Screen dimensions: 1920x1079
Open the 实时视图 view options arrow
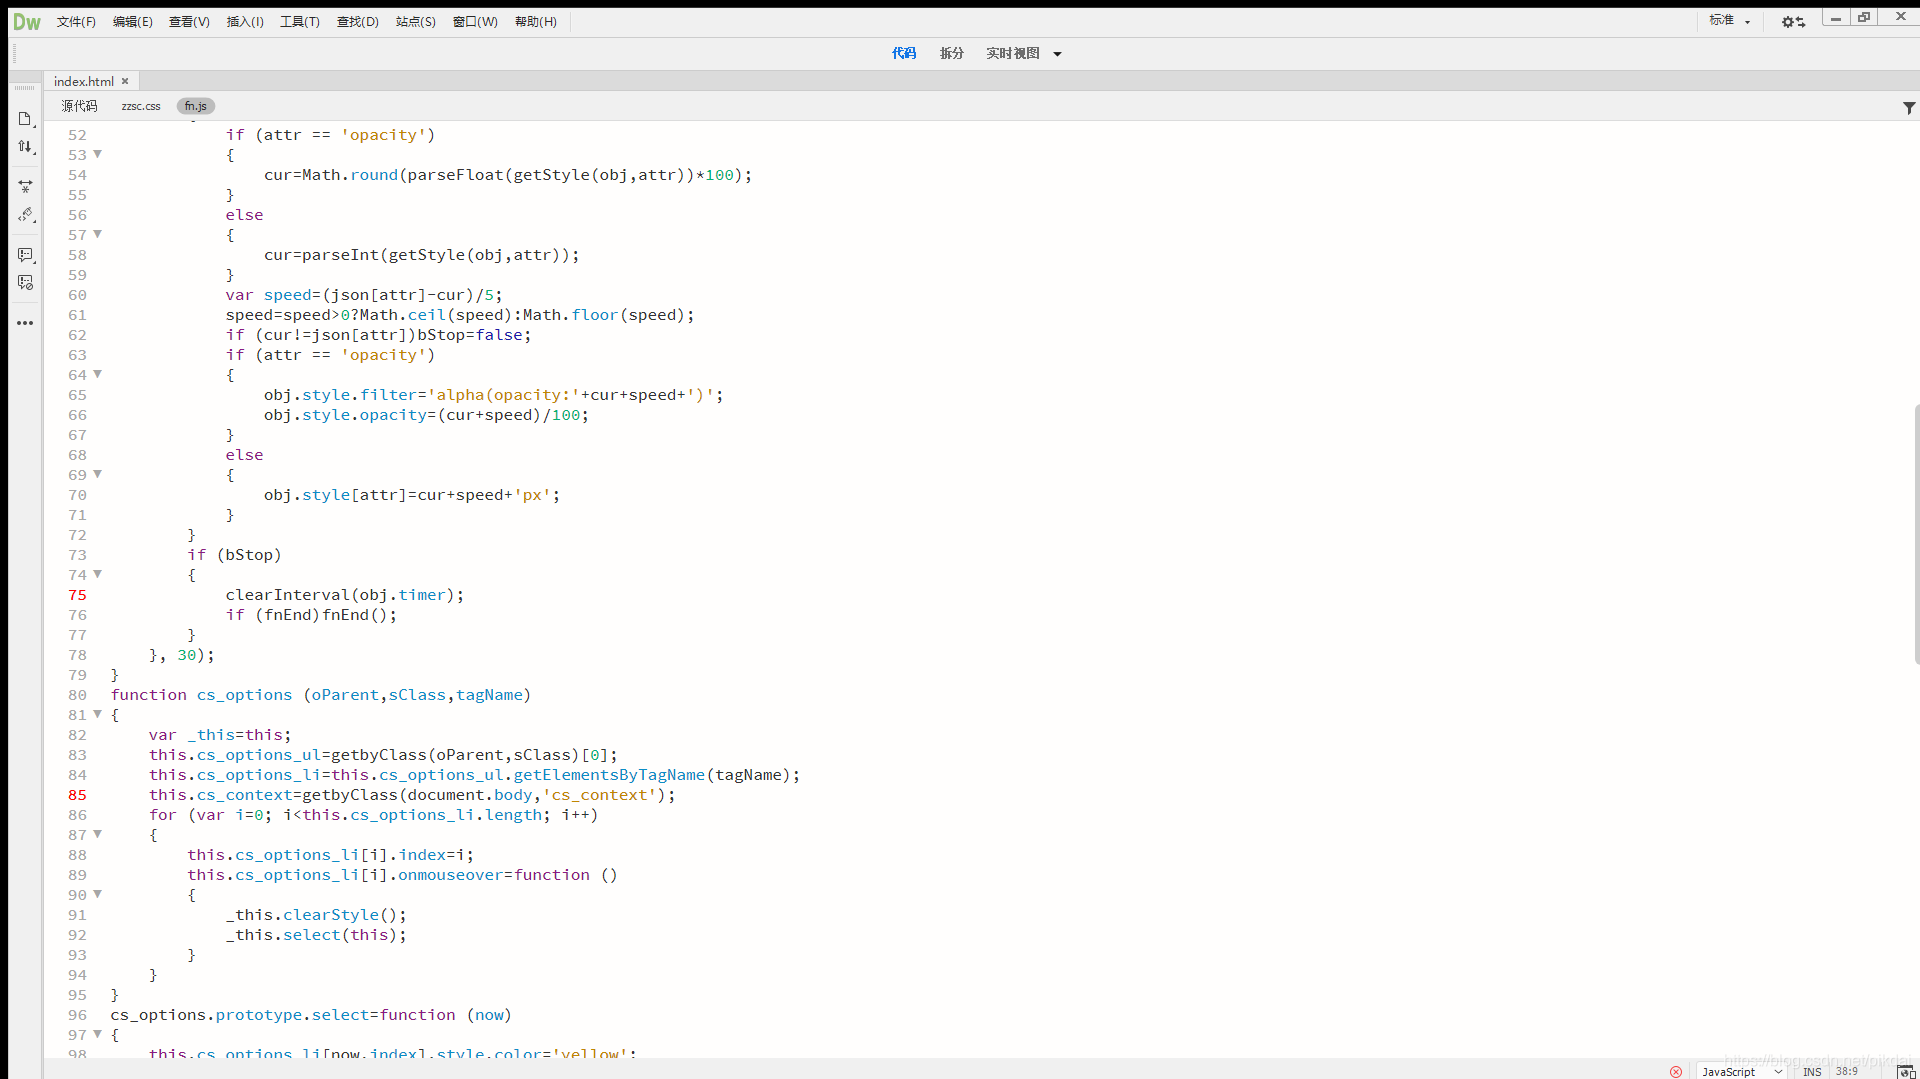point(1057,54)
